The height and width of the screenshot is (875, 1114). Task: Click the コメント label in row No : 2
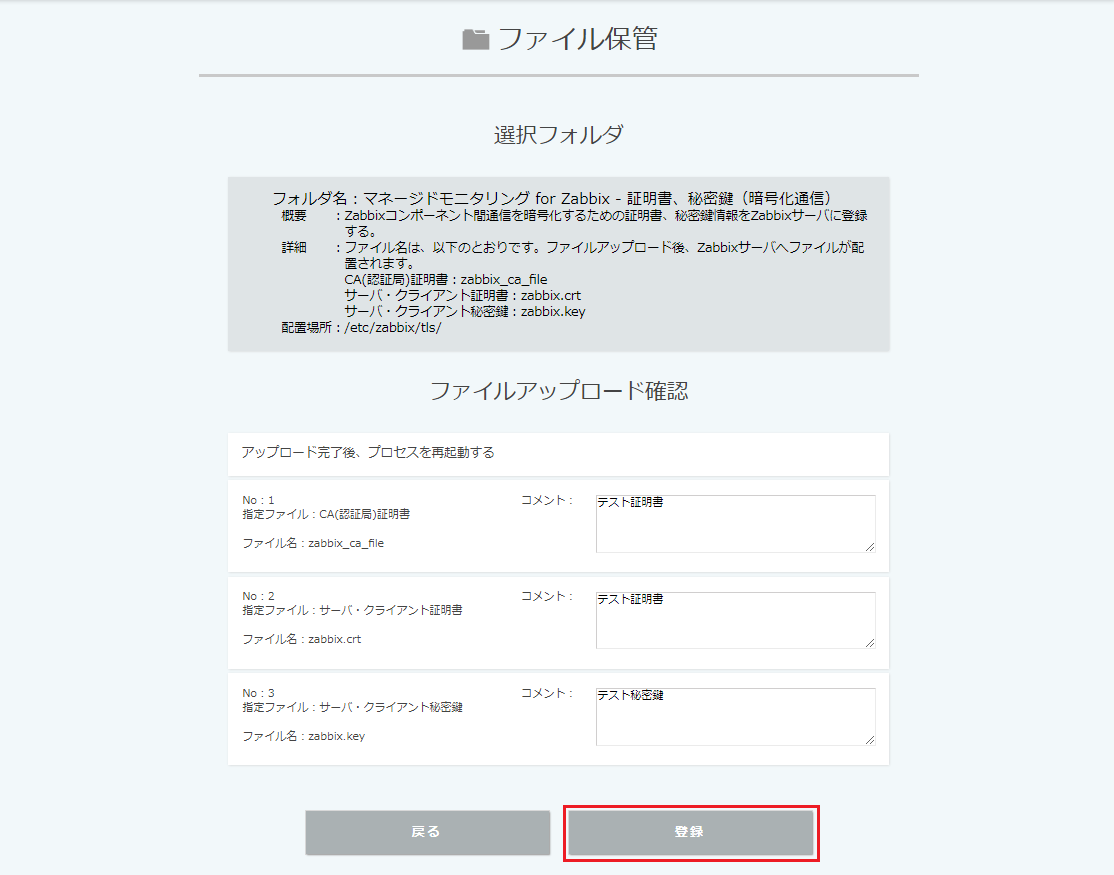tap(546, 596)
